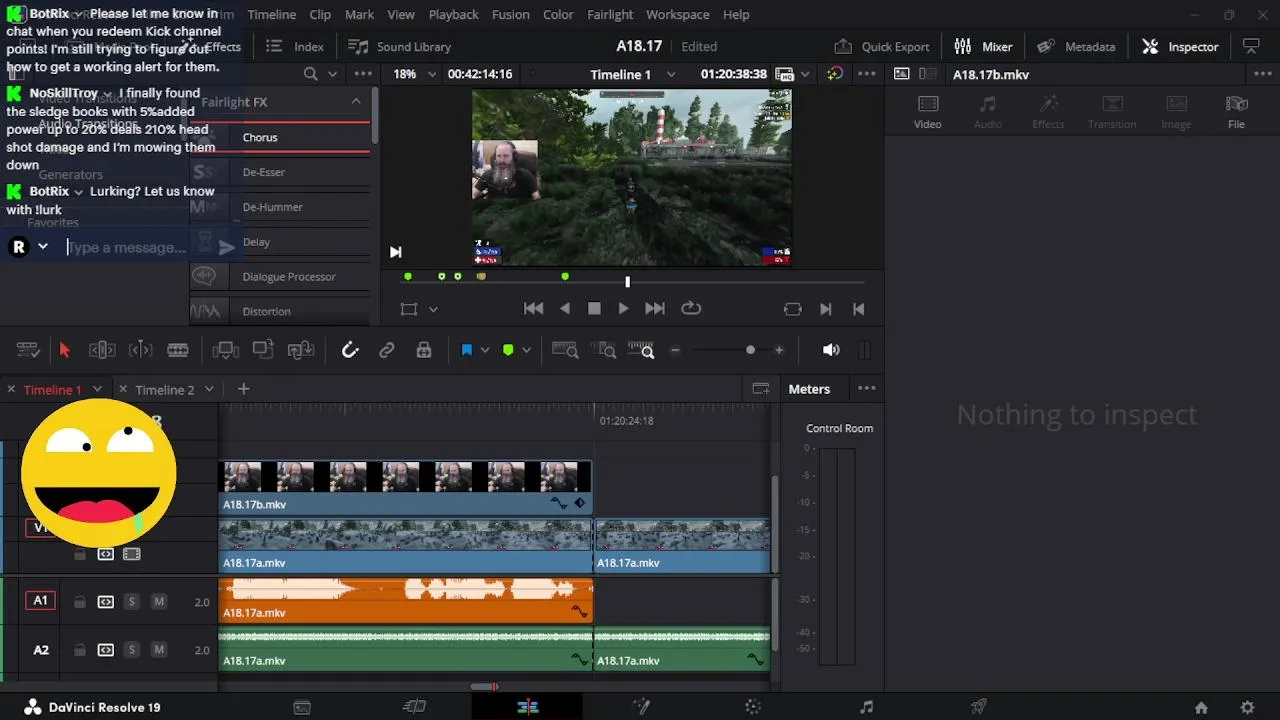Activate Trim Edit Mode tool
Image resolution: width=1280 pixels, height=720 pixels.
(x=102, y=350)
